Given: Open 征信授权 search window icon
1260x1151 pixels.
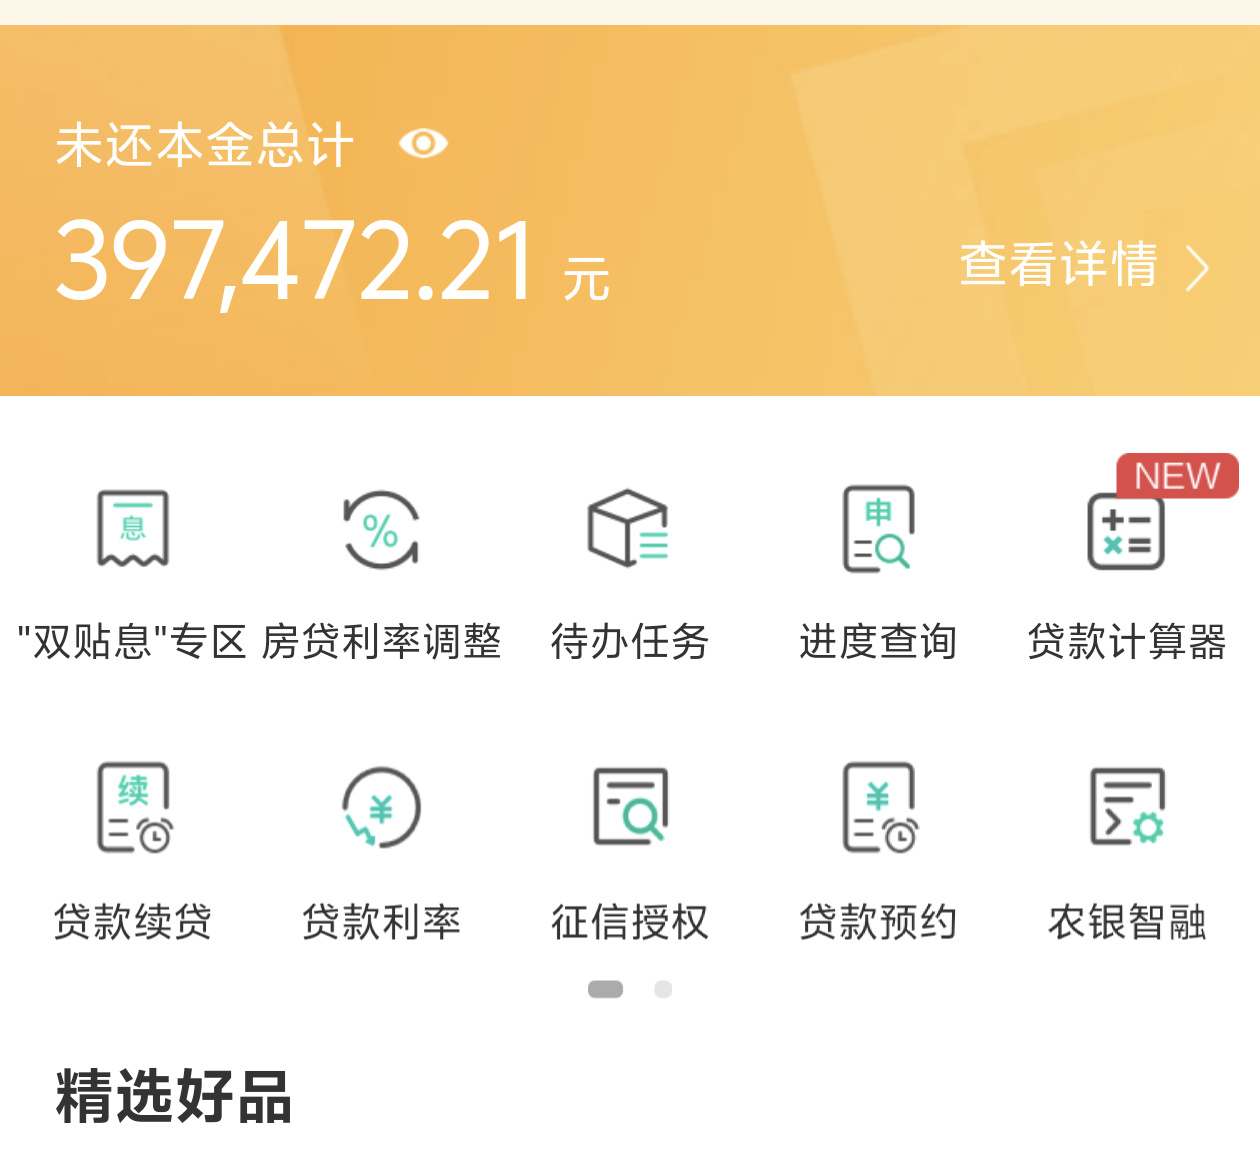Looking at the screenshot, I should click(630, 806).
